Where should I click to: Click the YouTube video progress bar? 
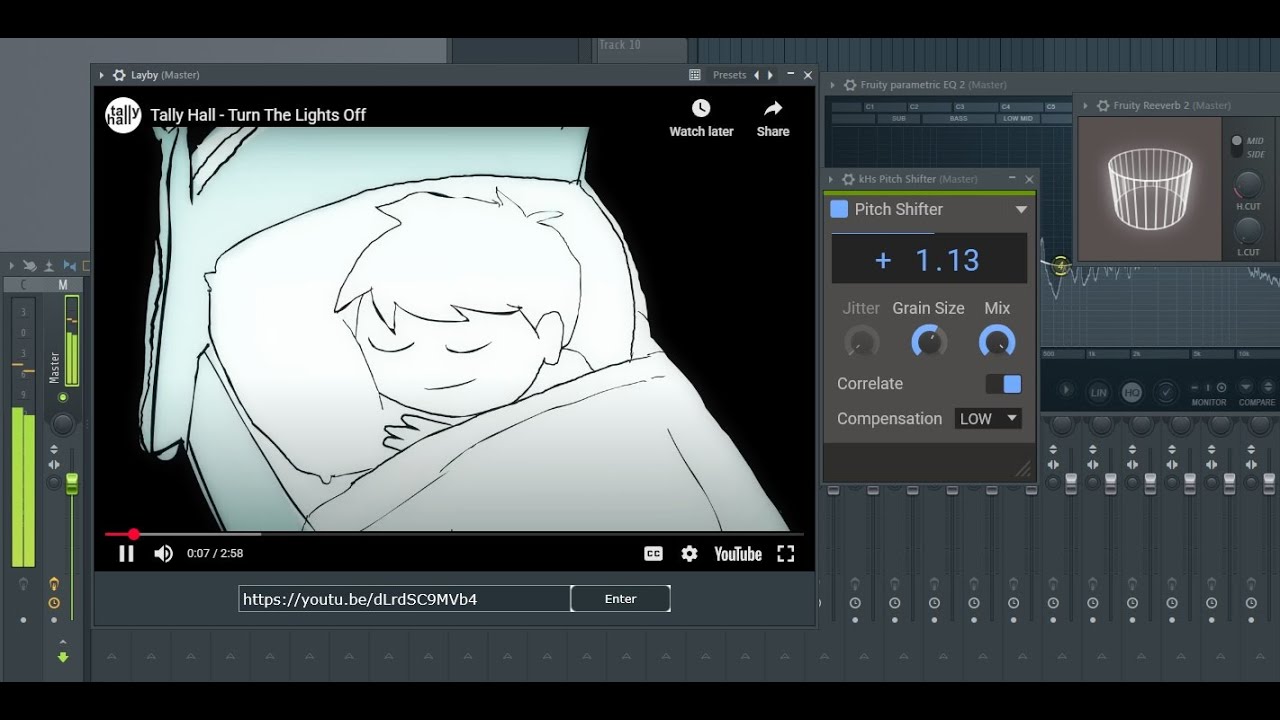(454, 534)
